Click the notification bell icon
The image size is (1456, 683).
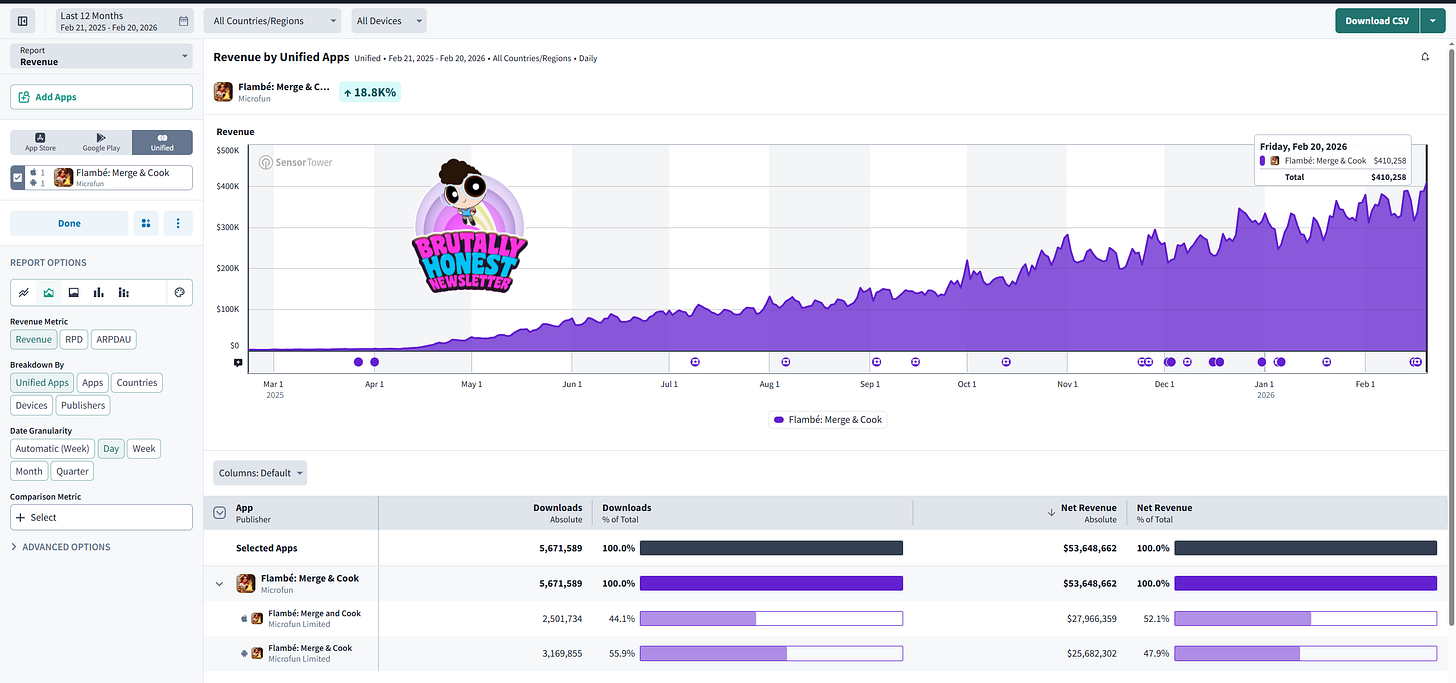1425,57
